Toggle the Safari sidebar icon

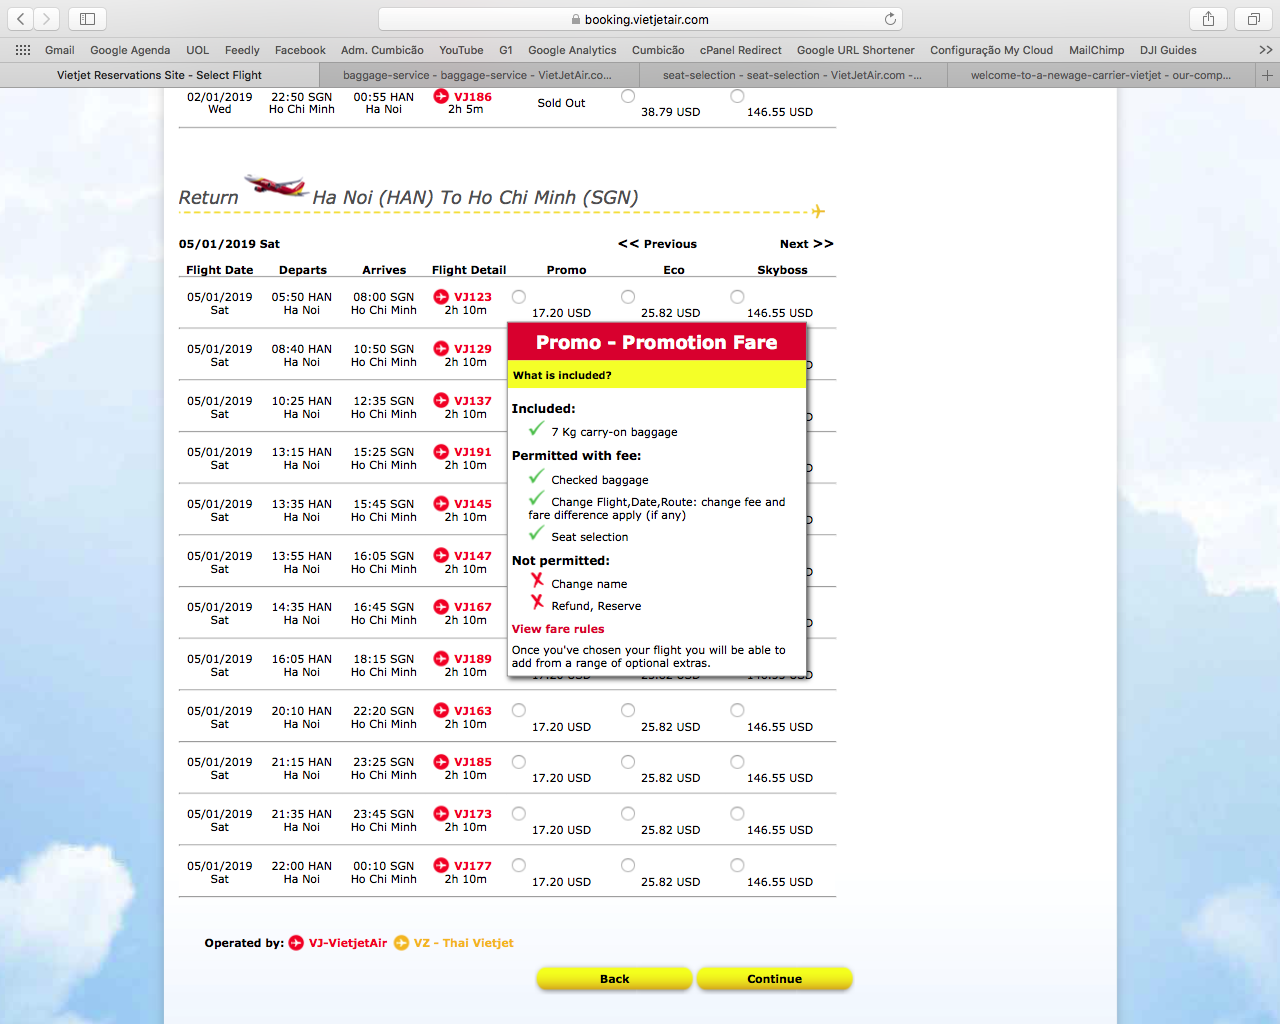tap(87, 19)
